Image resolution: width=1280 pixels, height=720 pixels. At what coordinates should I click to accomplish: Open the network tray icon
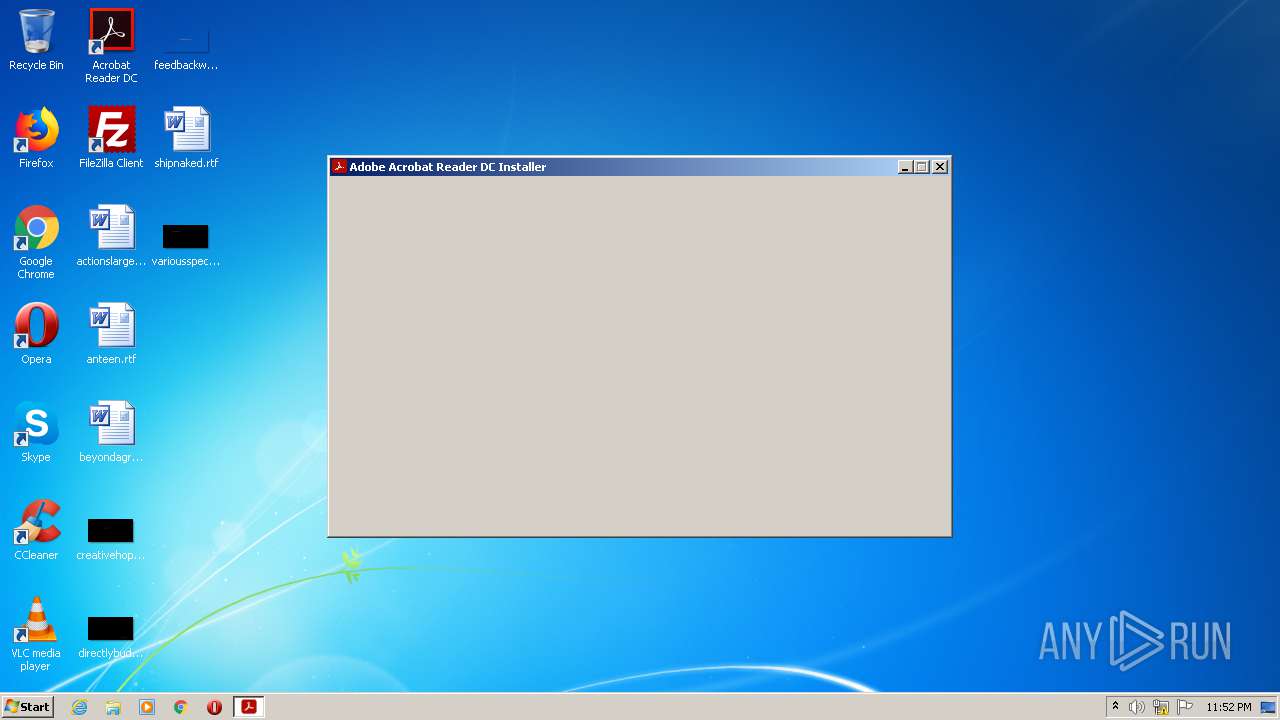1161,707
